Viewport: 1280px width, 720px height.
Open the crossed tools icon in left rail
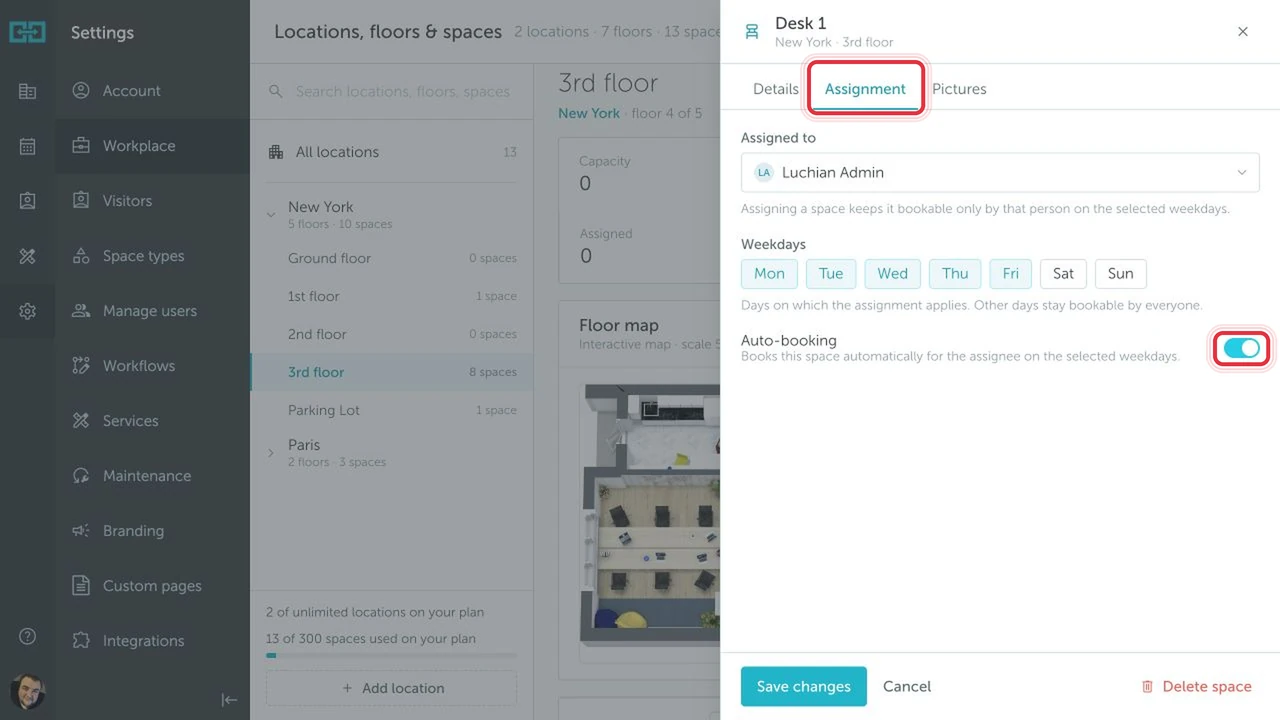27,256
